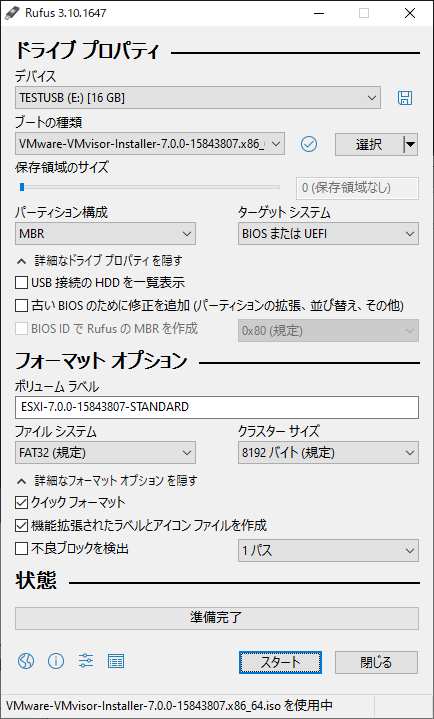Open ファイル システム FAT32 dropdown
This screenshot has height=719, width=434.
click(106, 453)
